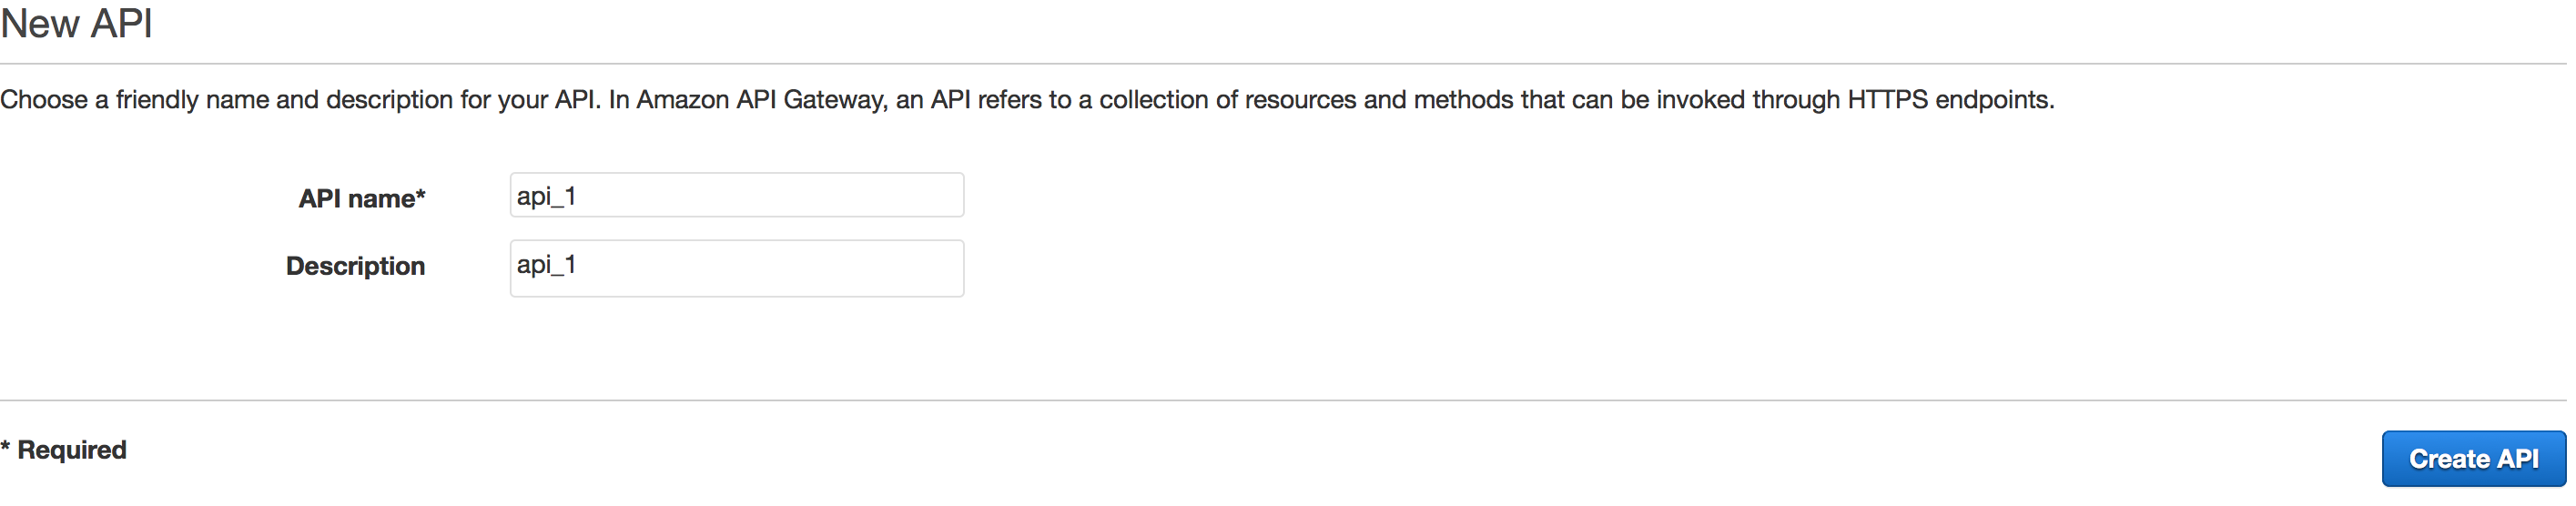Click the empty right portion of API name field

coord(800,195)
